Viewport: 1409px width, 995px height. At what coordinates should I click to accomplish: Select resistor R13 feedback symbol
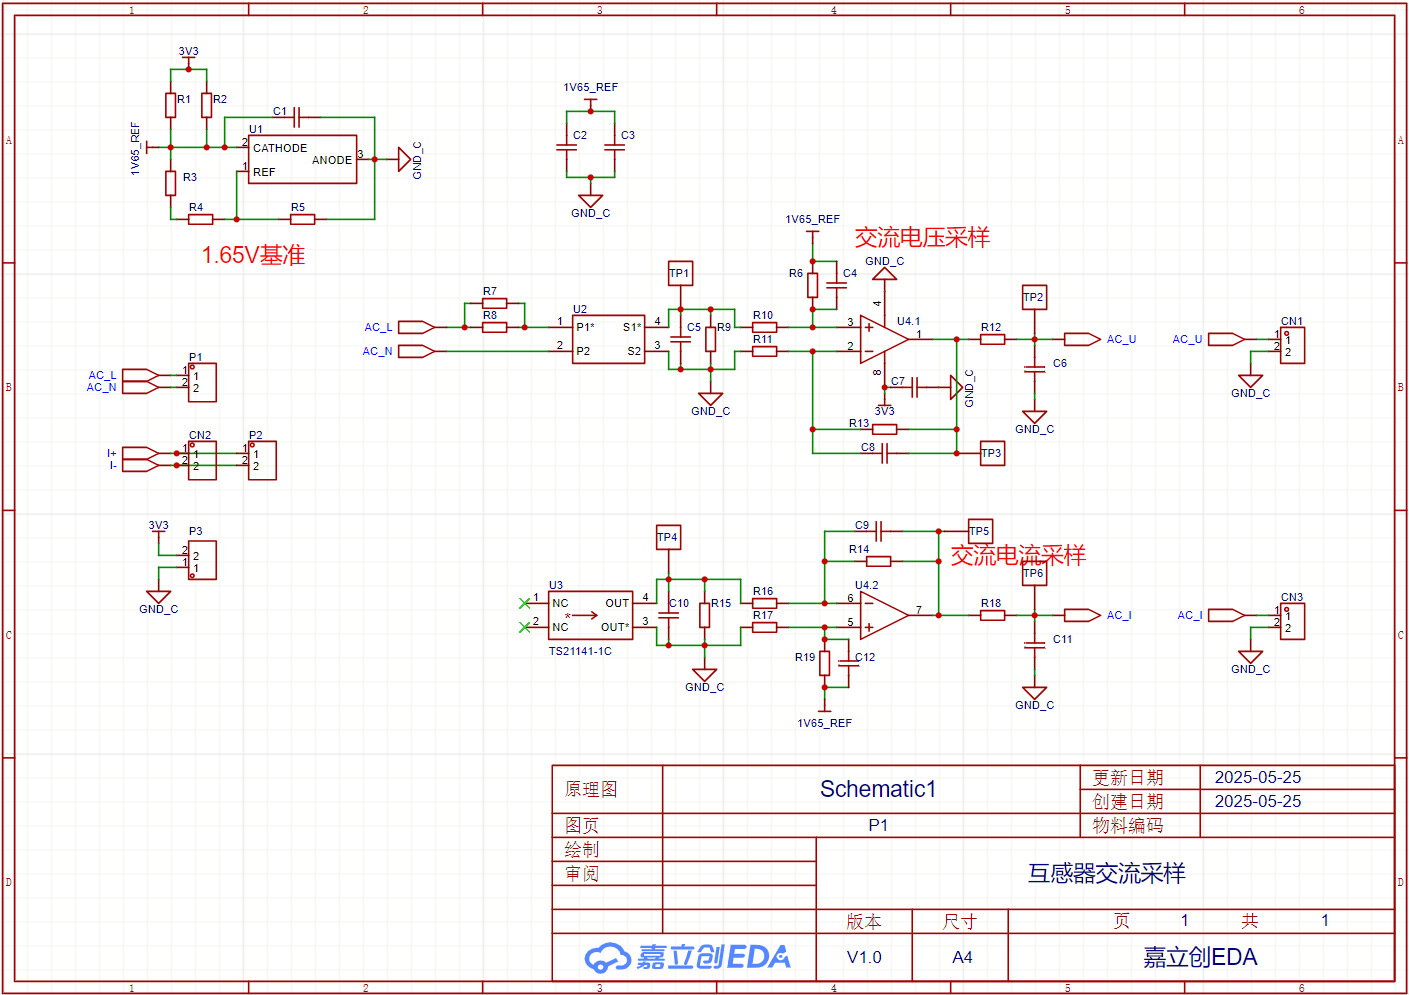click(884, 429)
